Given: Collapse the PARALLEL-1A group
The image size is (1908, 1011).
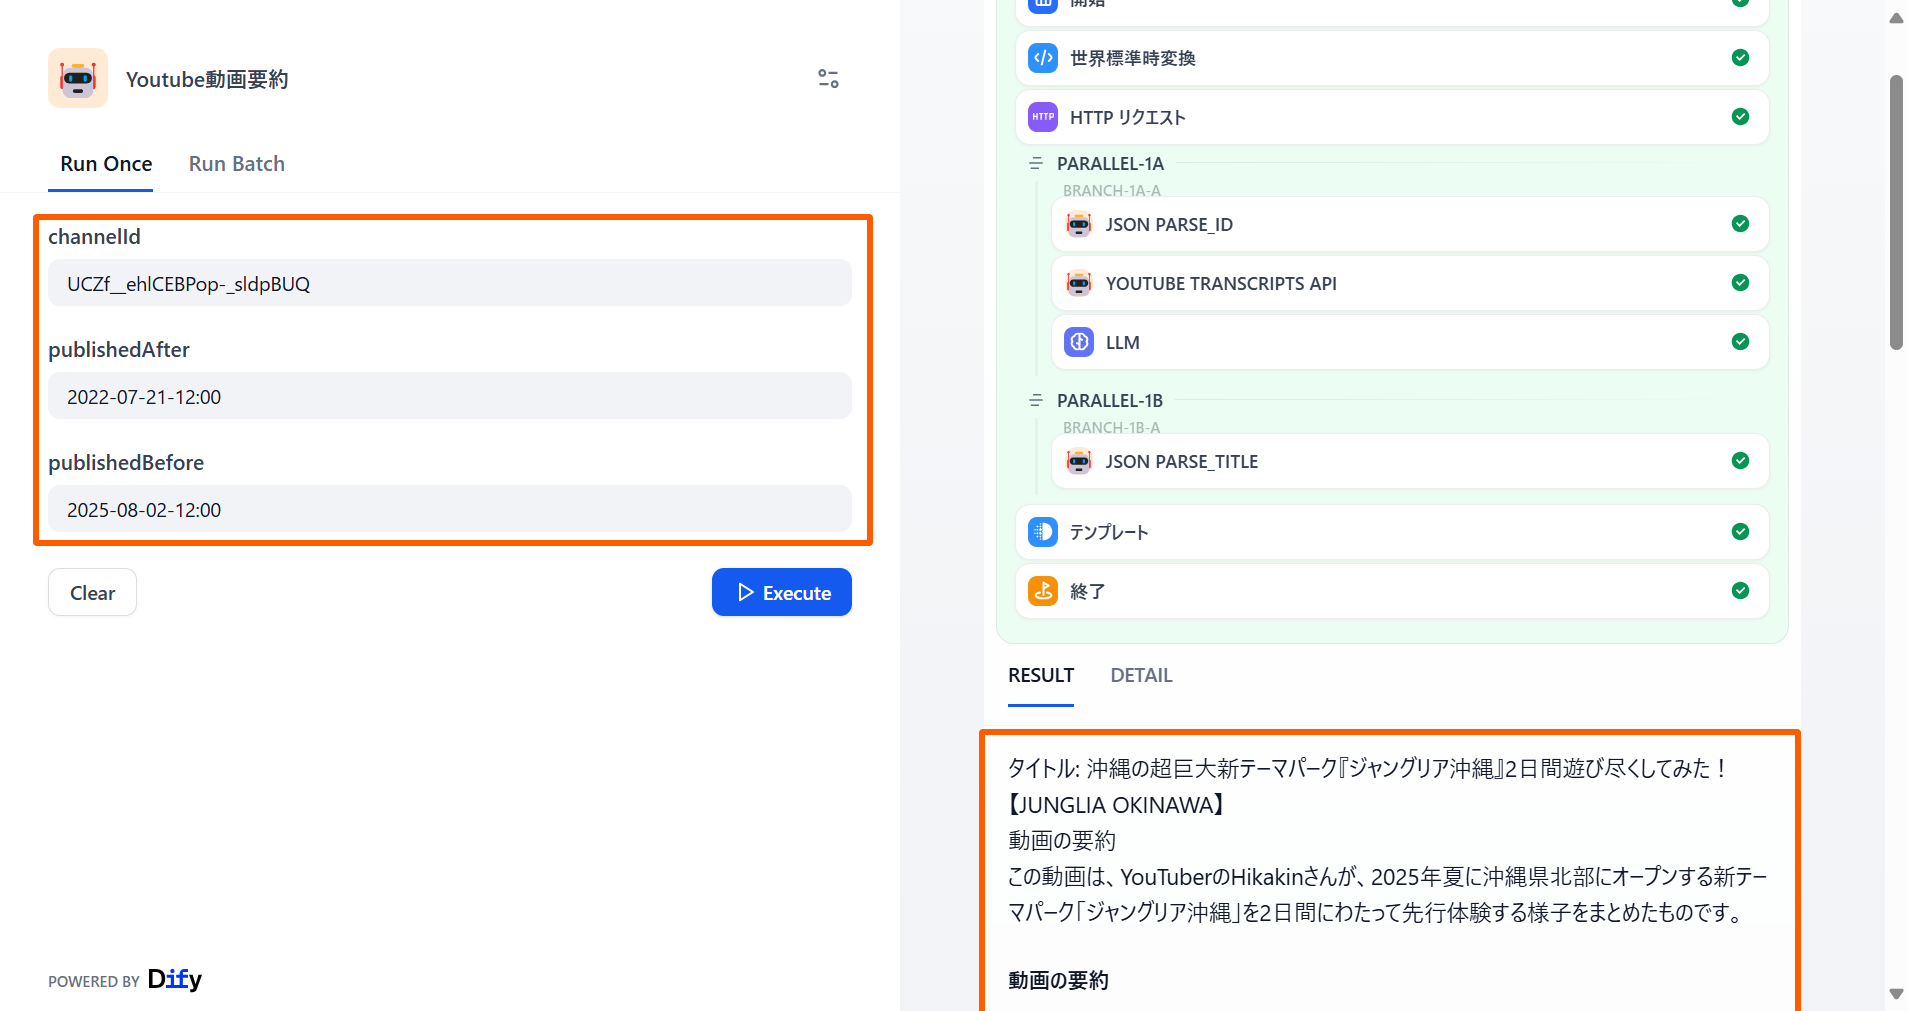Looking at the screenshot, I should tap(1036, 163).
